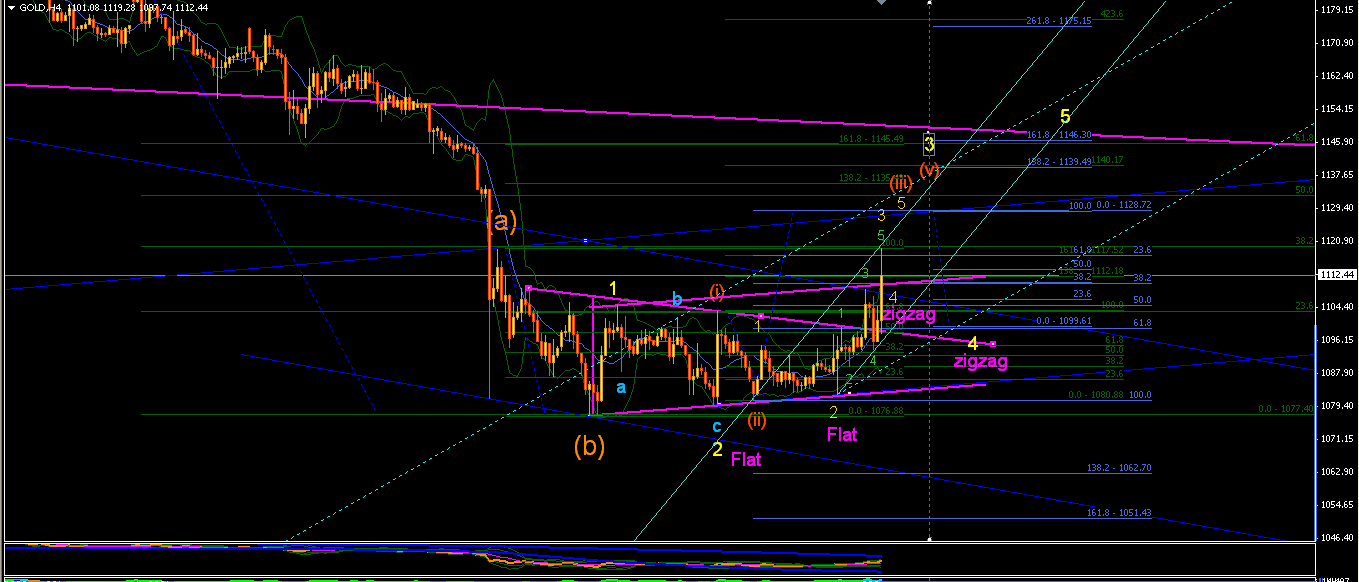Click the 138.2 - 1139.49 Fibonacci label
The image size is (1359, 582).
click(1058, 161)
